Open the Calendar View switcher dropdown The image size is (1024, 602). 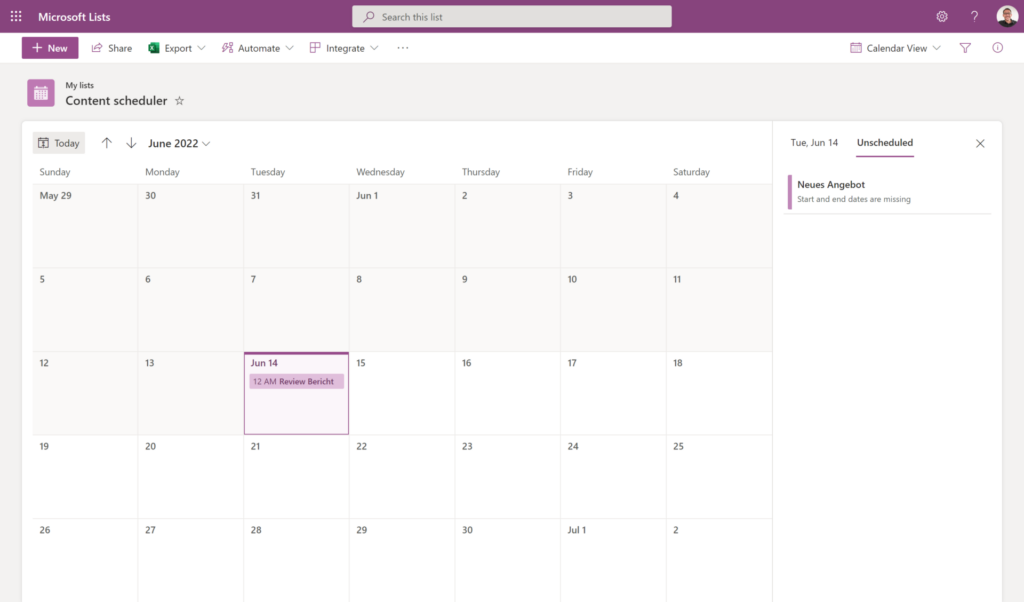point(895,48)
